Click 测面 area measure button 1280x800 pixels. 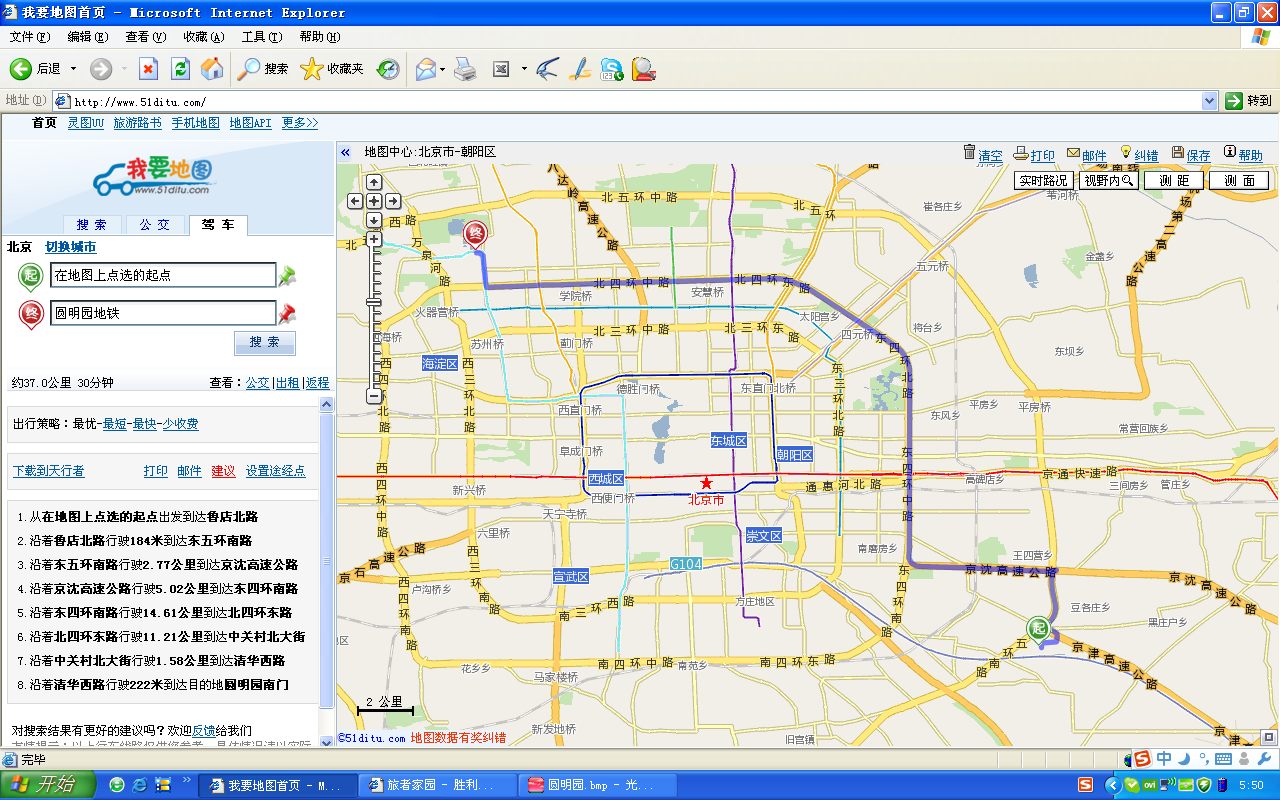pos(1239,181)
